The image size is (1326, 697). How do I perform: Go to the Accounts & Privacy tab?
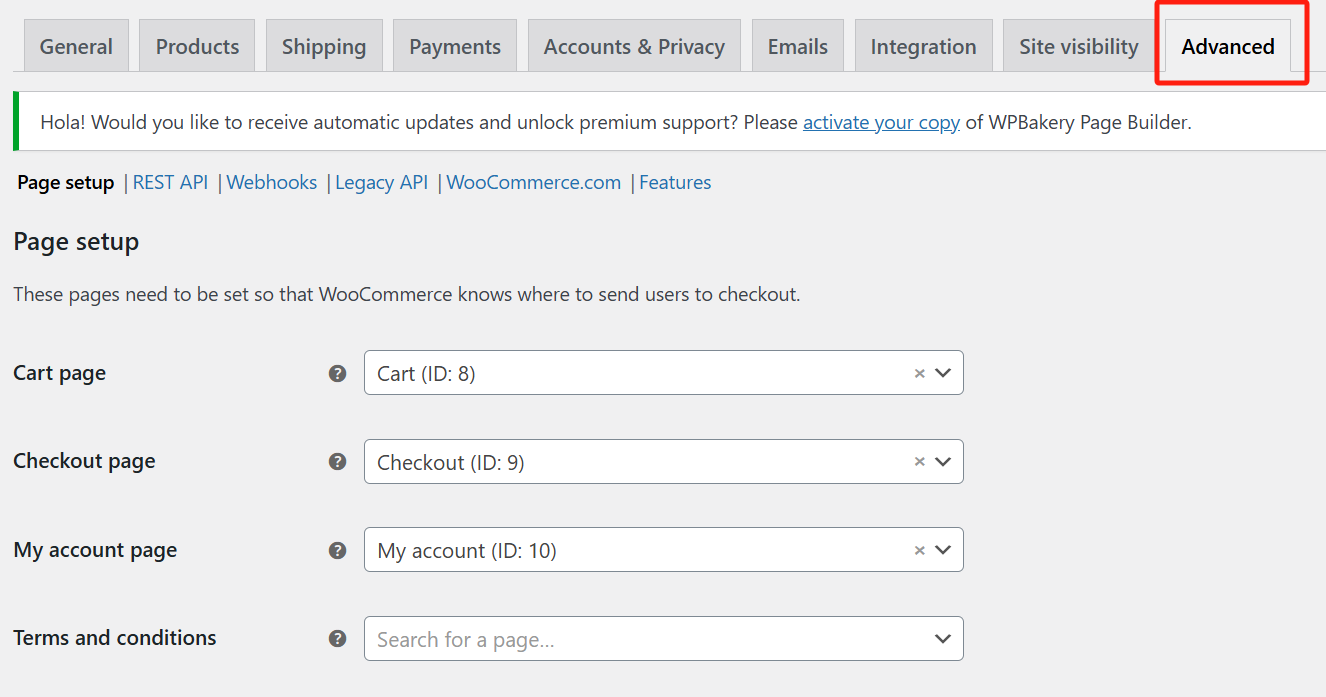(634, 46)
